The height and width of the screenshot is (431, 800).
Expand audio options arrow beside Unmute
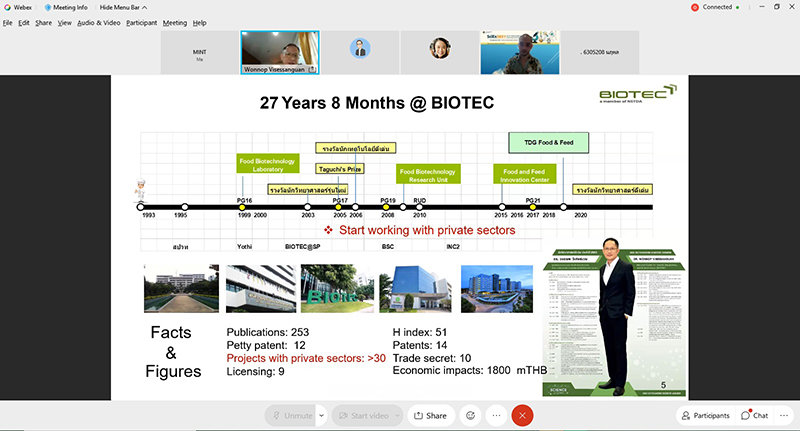click(321, 415)
